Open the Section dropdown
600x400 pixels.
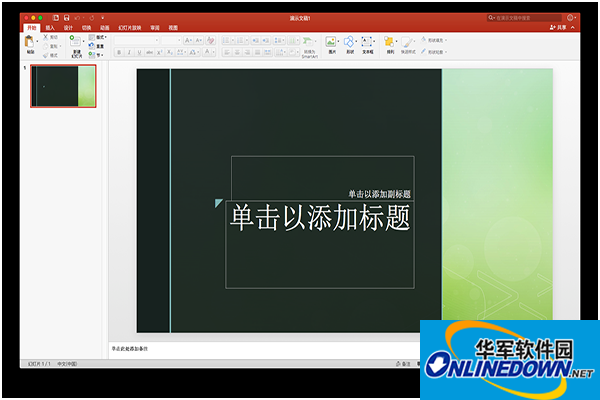click(x=96, y=55)
